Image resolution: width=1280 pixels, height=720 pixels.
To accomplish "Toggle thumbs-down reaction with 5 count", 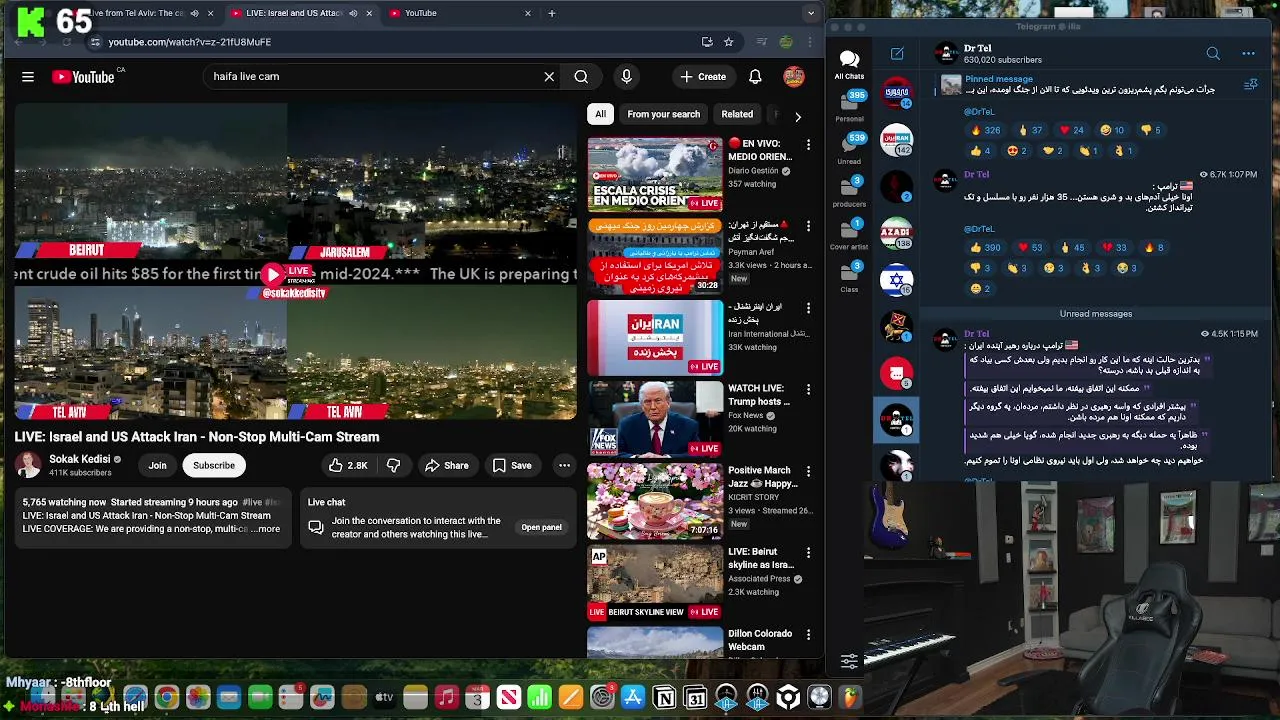I will (1150, 130).
